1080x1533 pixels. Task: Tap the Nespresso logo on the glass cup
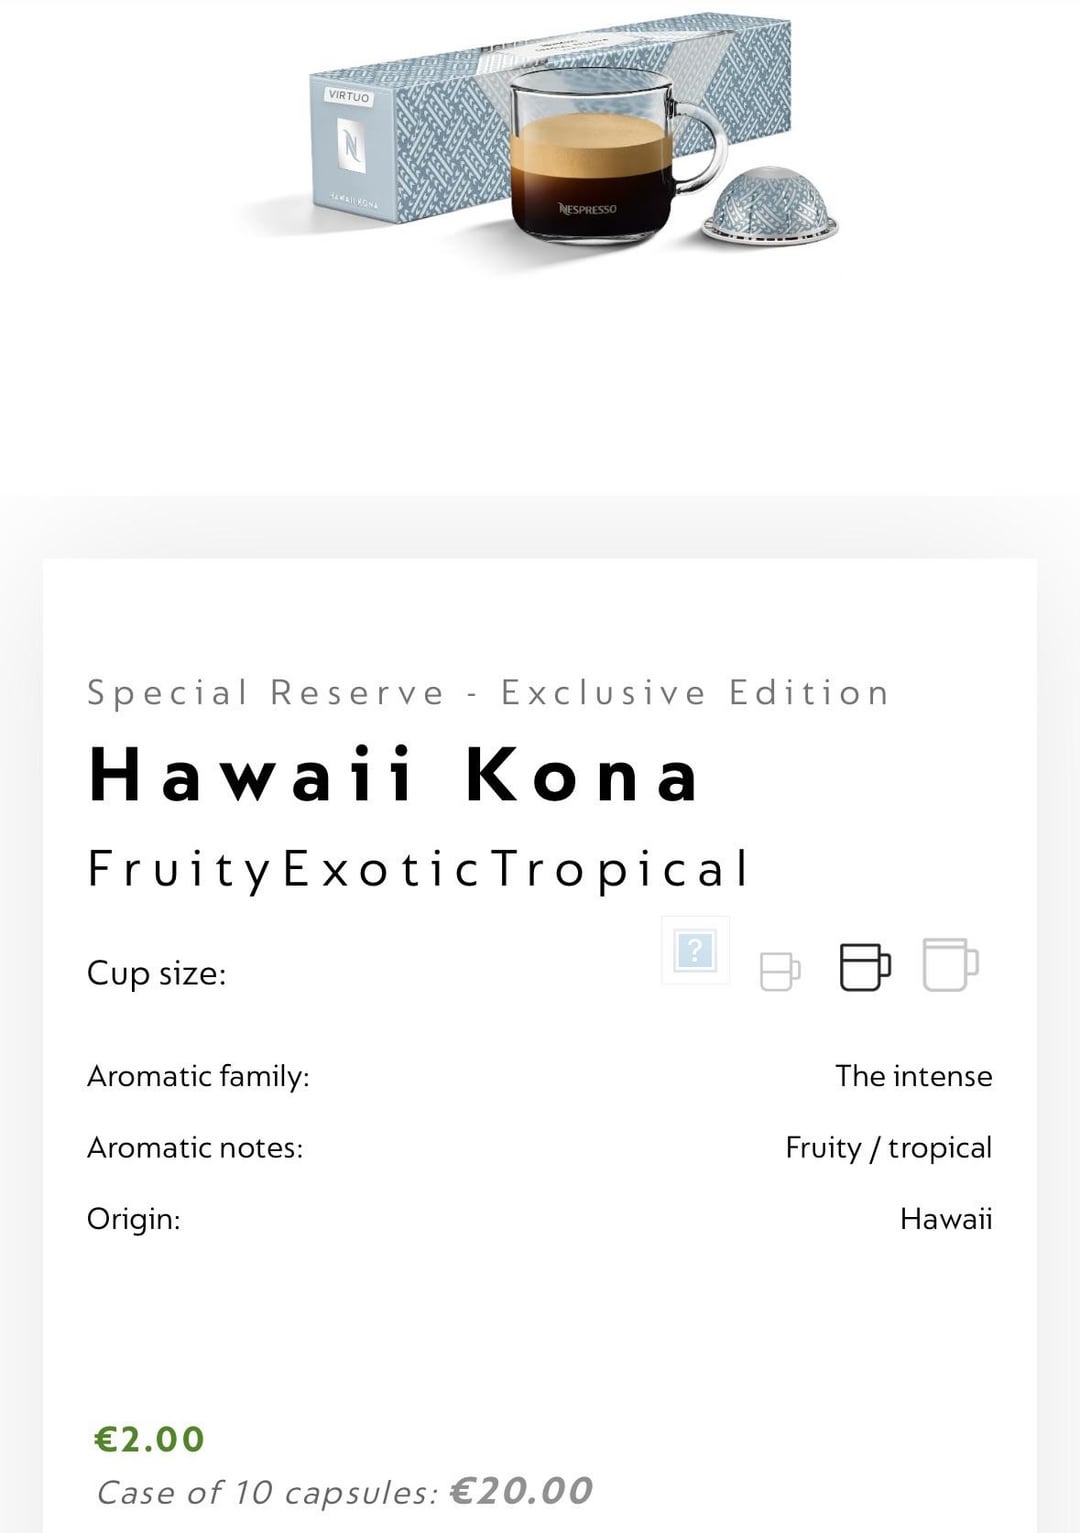pos(588,209)
